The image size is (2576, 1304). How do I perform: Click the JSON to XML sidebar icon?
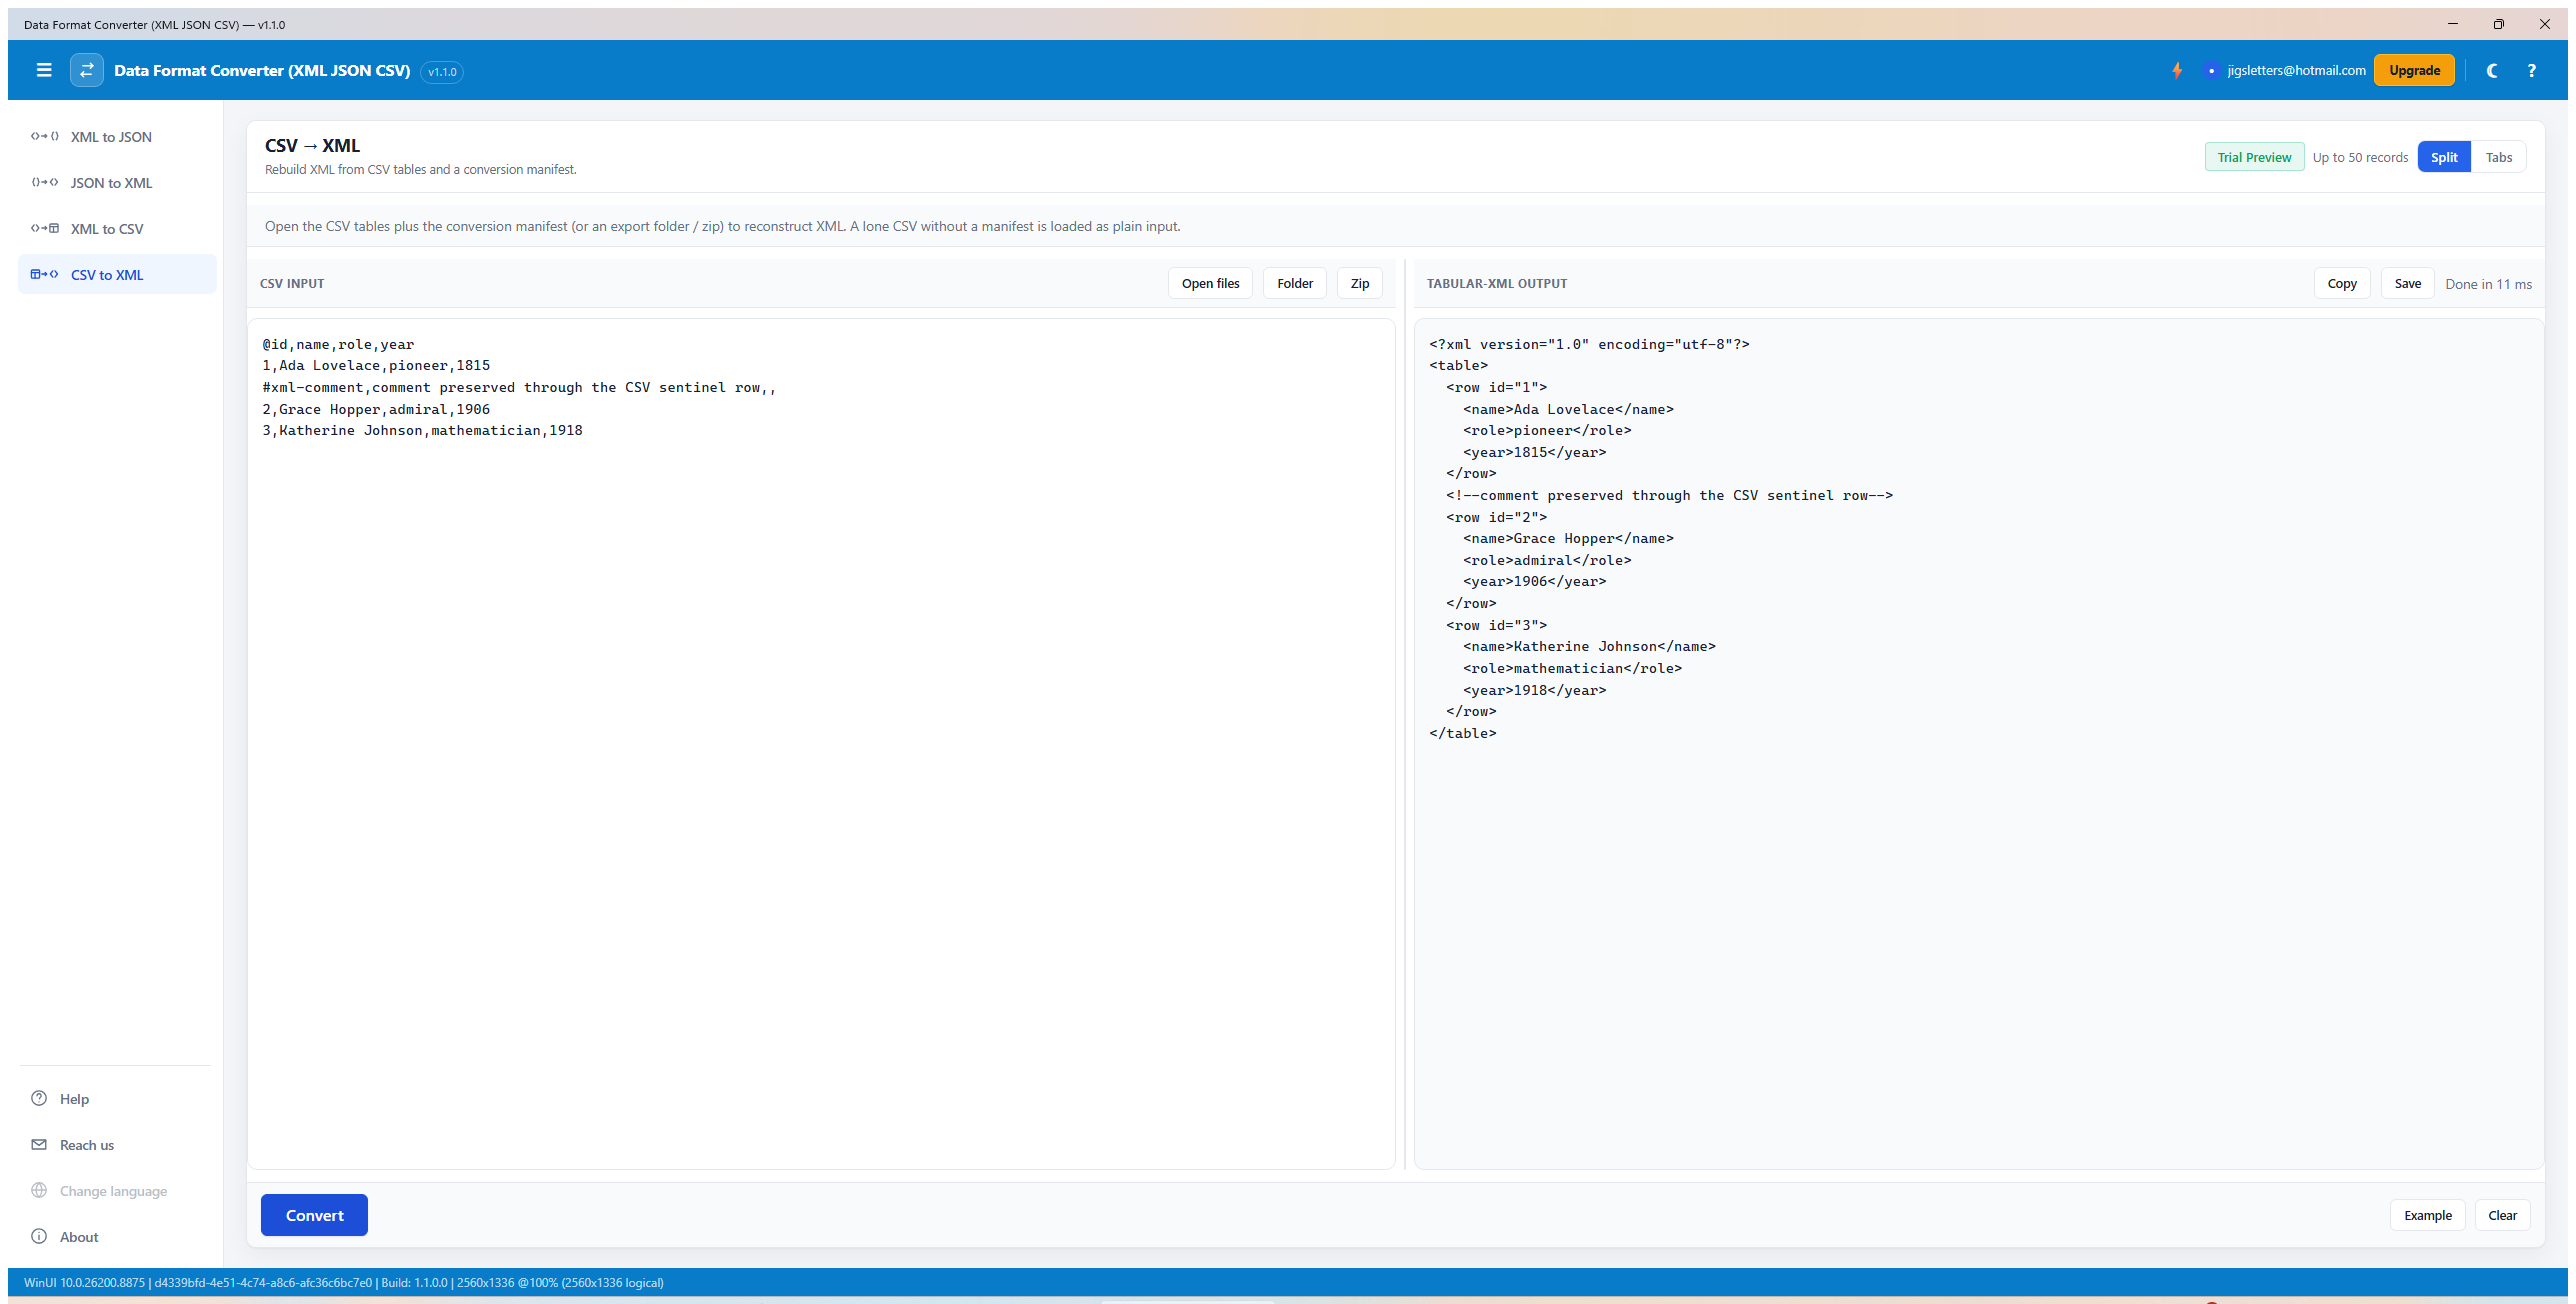coord(45,183)
